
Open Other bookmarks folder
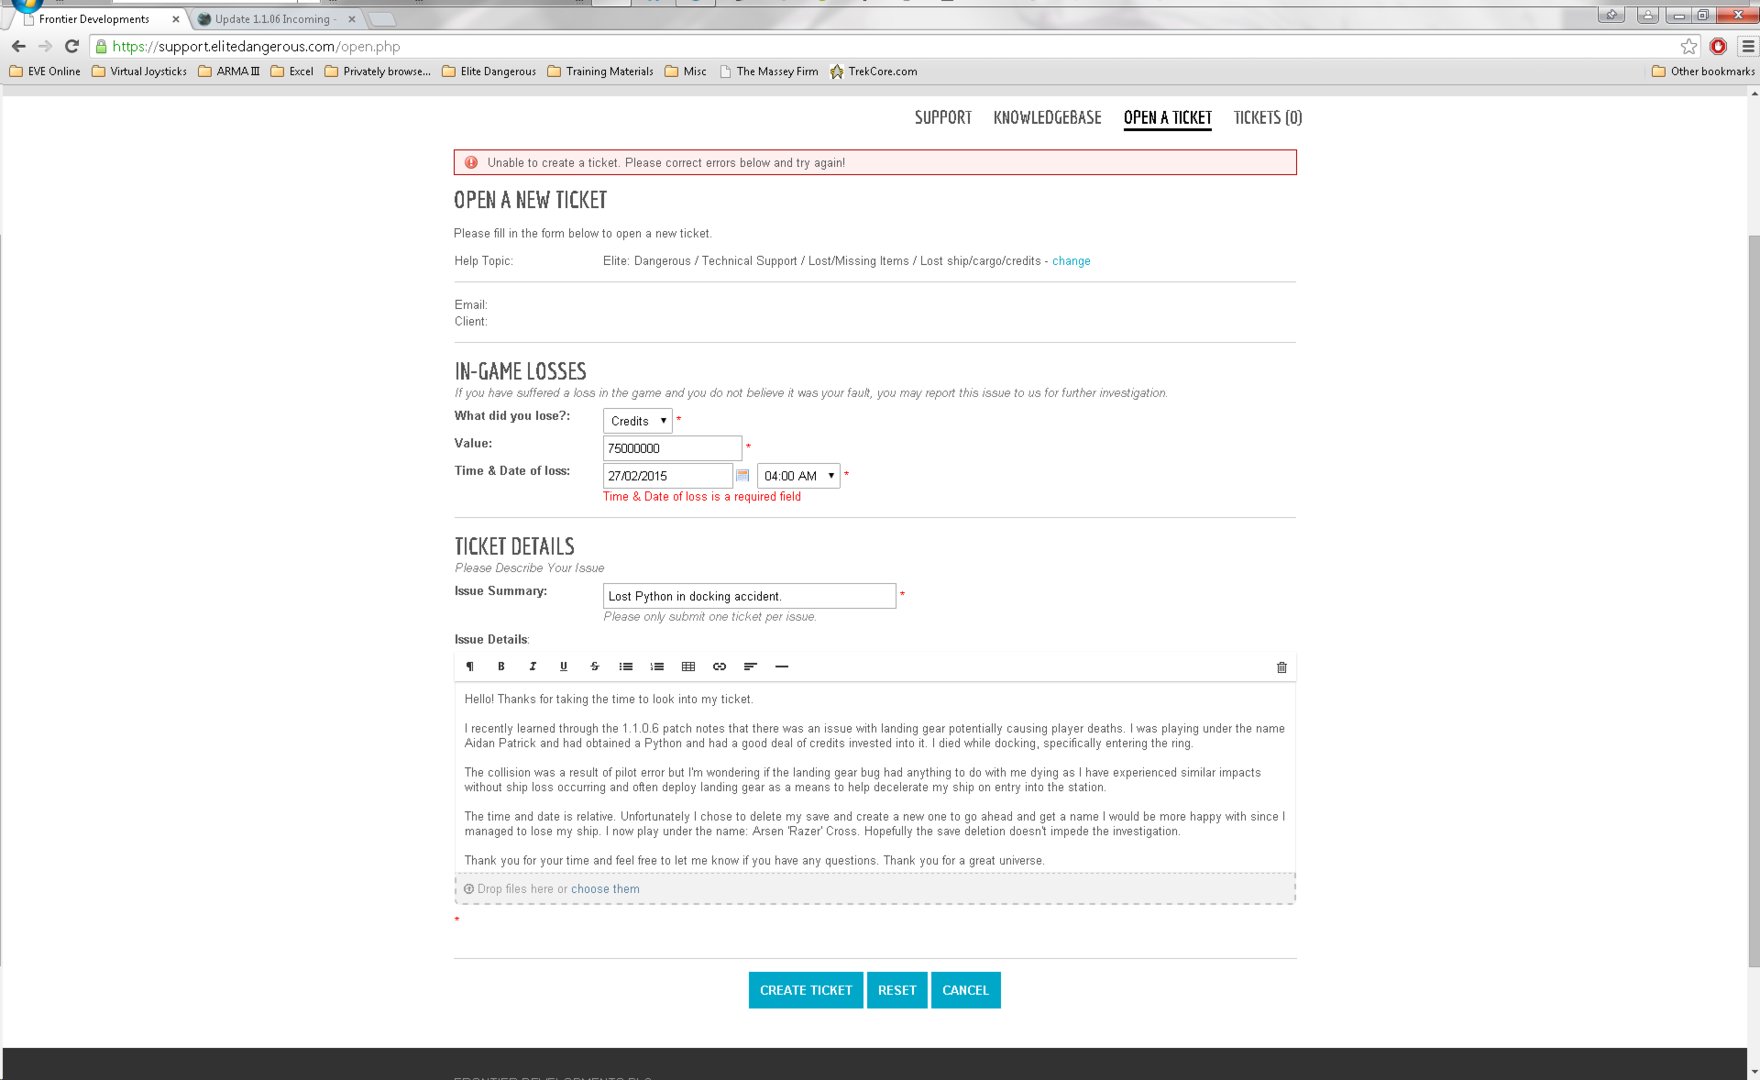[1703, 72]
